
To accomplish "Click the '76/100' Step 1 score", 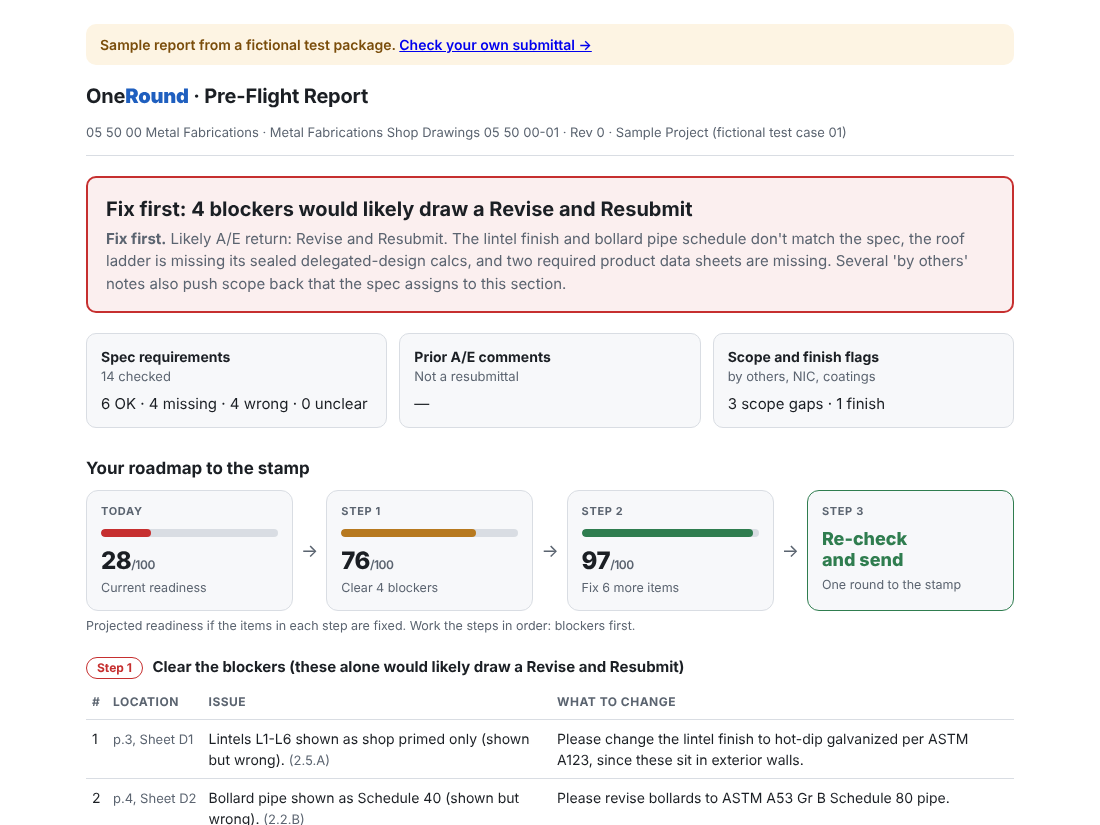I will pyautogui.click(x=367, y=561).
